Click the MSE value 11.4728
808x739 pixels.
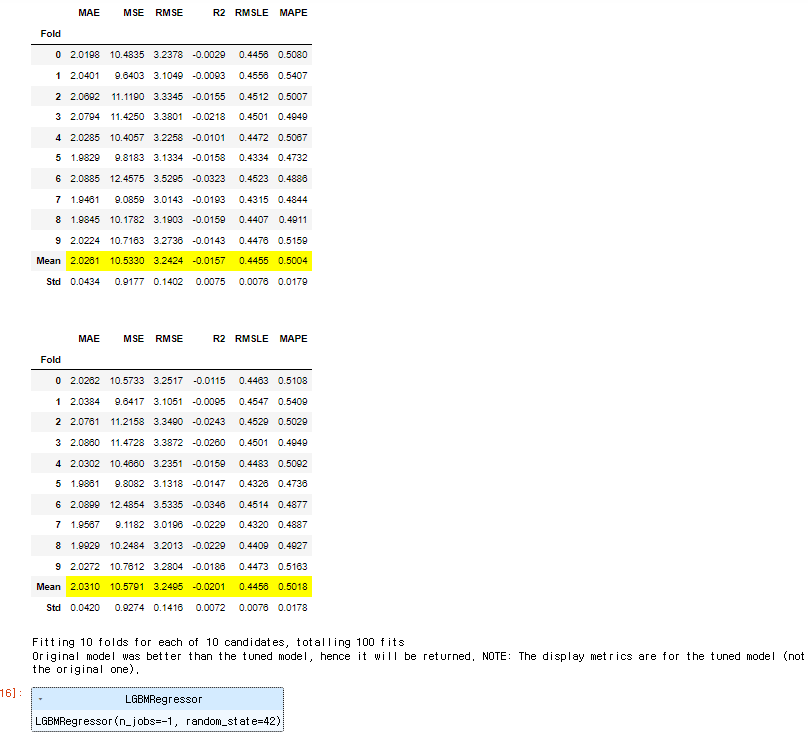[x=127, y=443]
